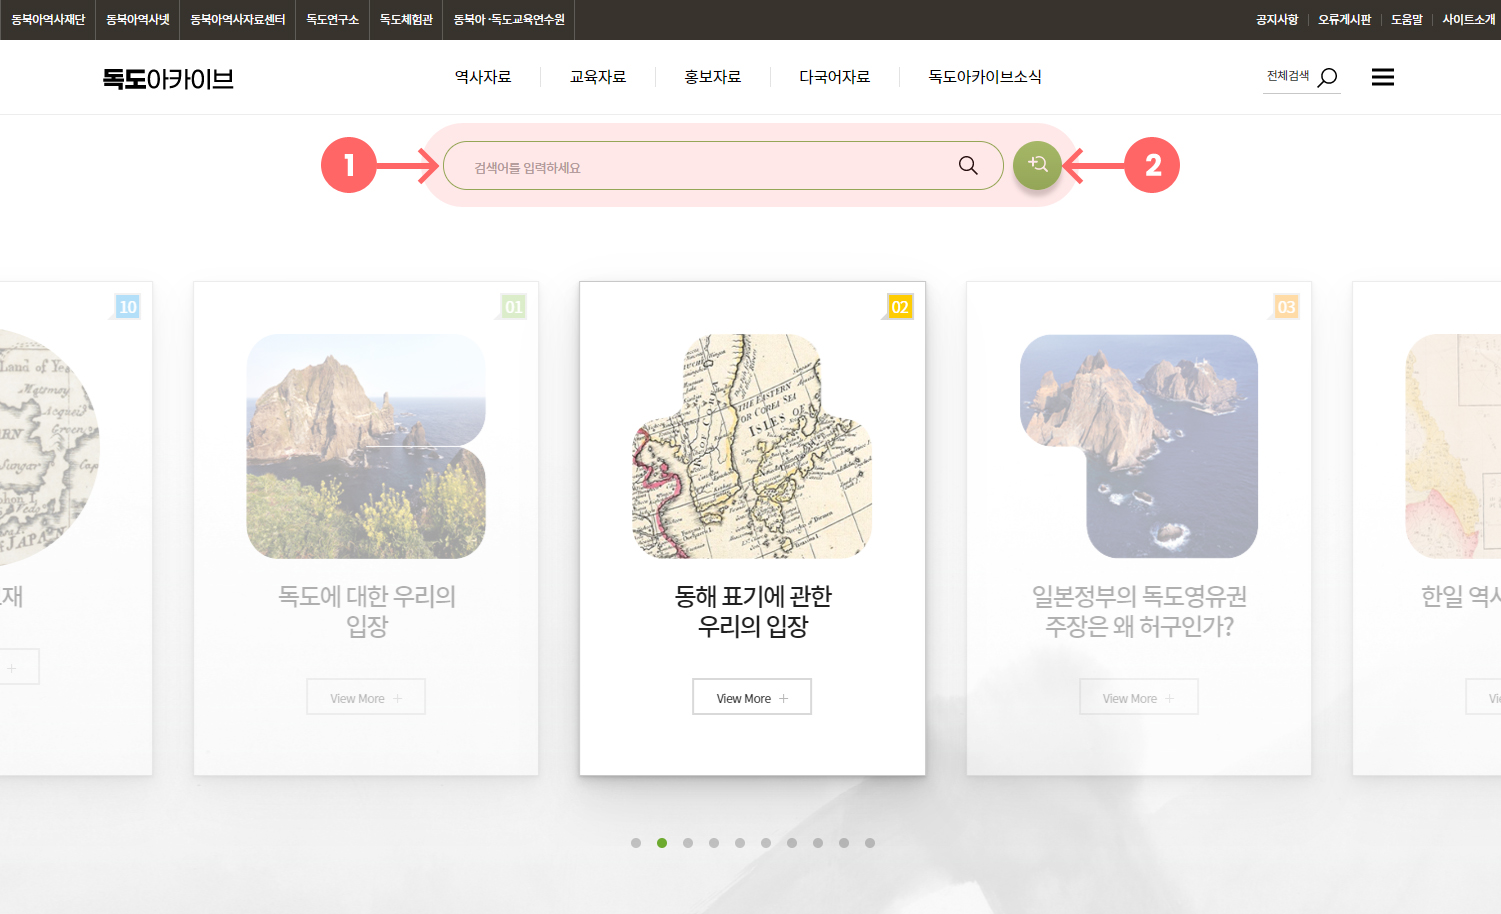The image size is (1501, 914).
Task: Open the hamburger menu
Action: (1382, 76)
